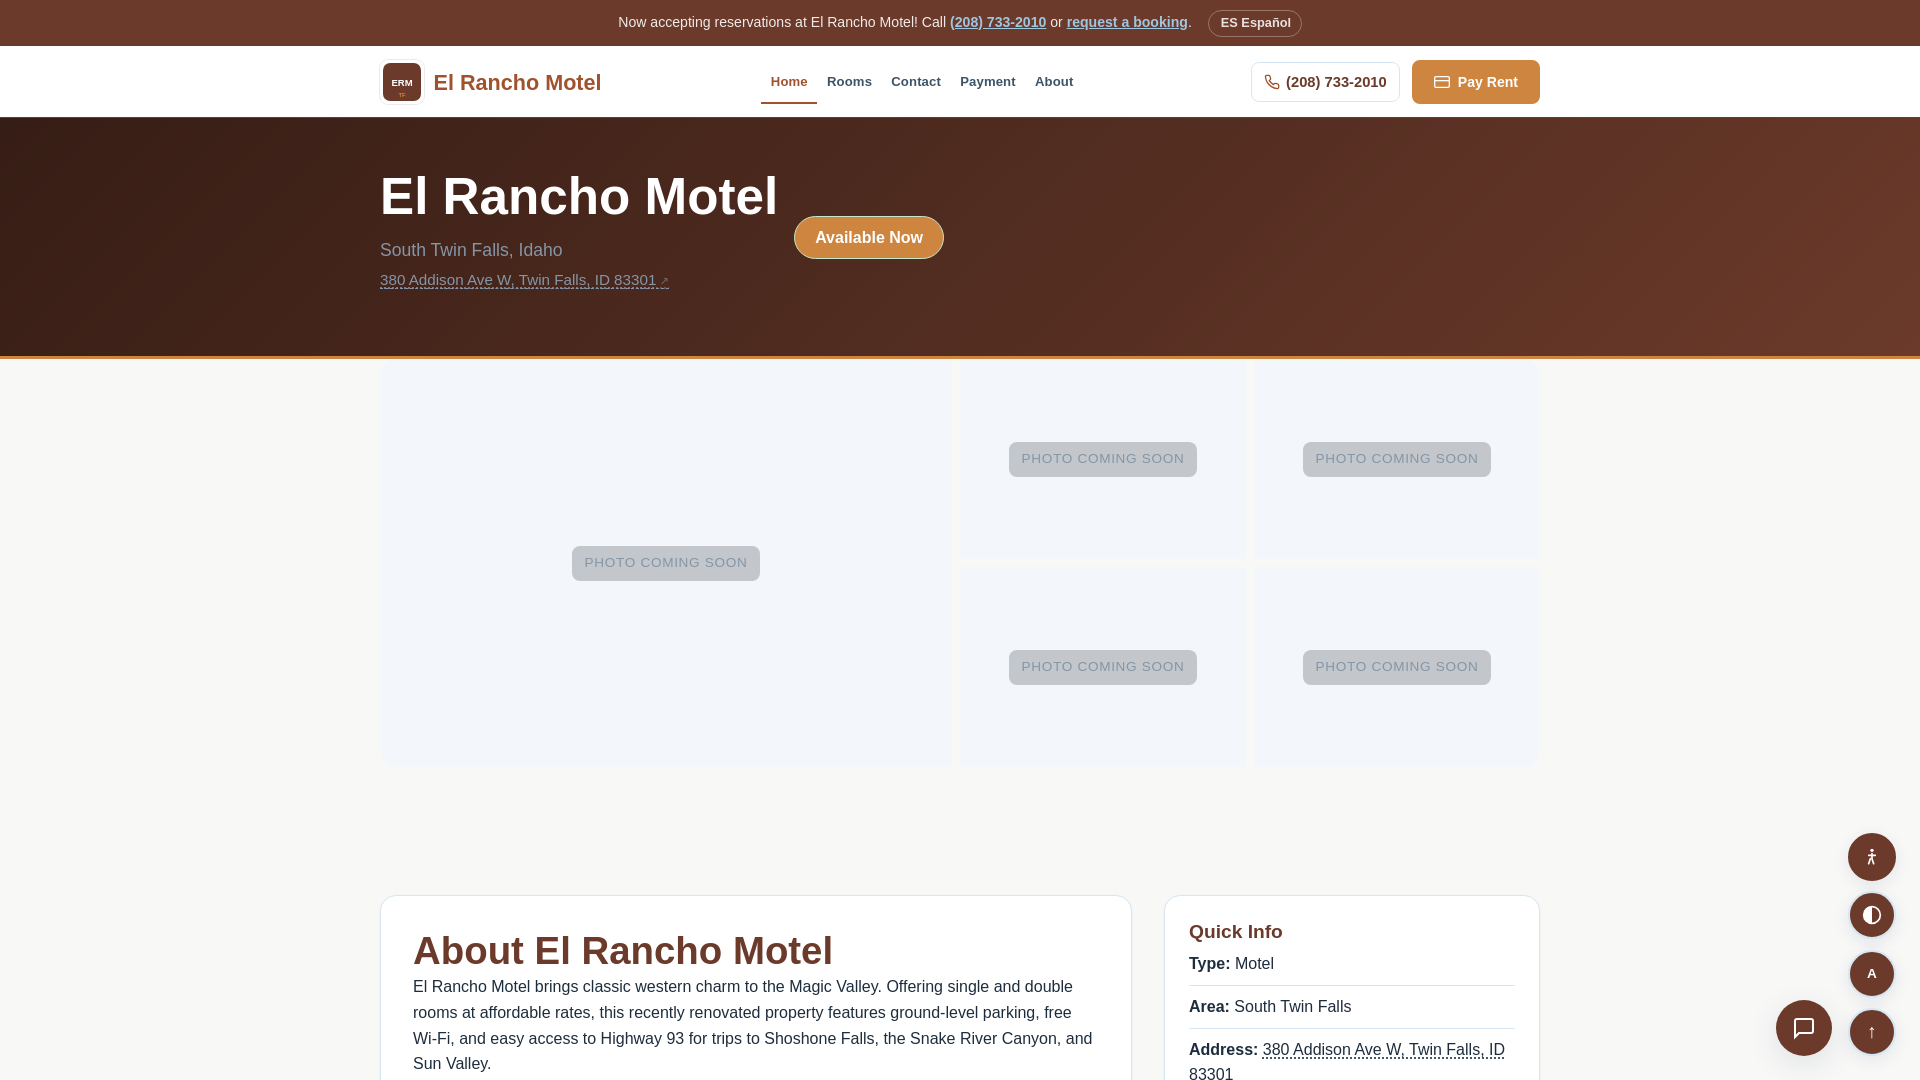Open the About nav item
Screen dimensions: 1920x1080
[x=1053, y=82]
